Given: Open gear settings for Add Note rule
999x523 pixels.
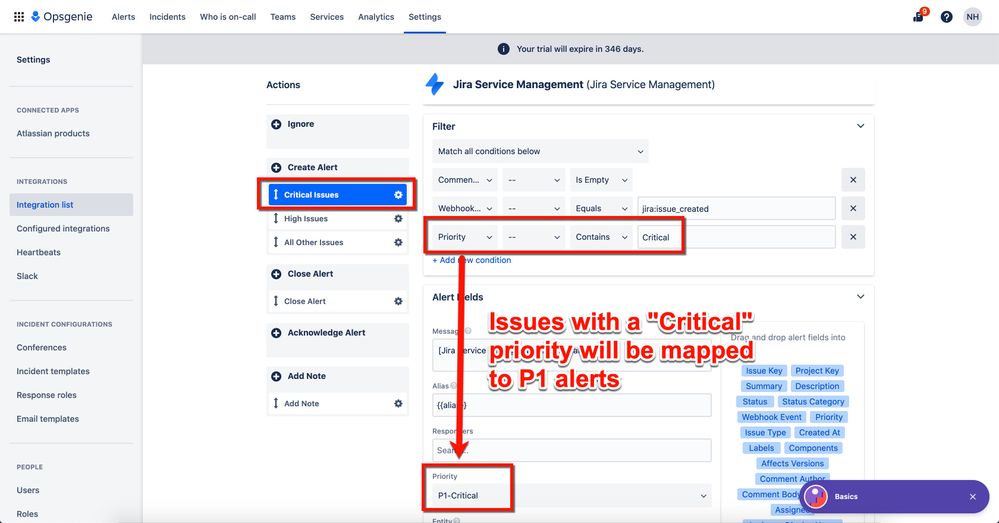Looking at the screenshot, I should coord(398,404).
